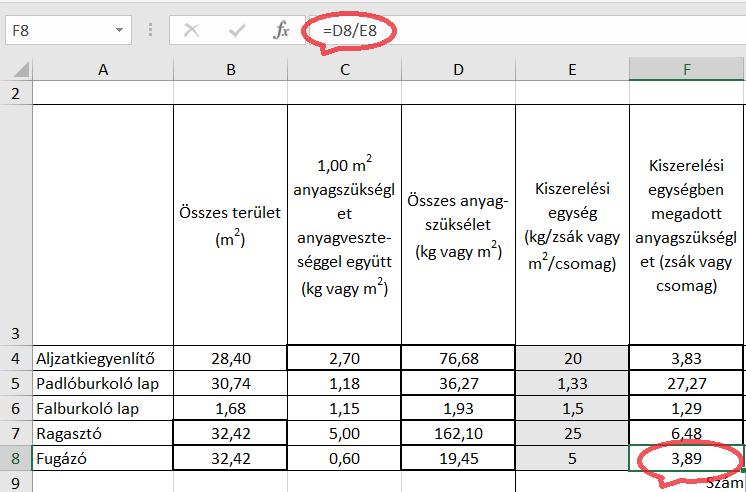This screenshot has height=492, width=746.
Task: Click the 32,42 cell in the Fugázó row
Action: (231, 458)
